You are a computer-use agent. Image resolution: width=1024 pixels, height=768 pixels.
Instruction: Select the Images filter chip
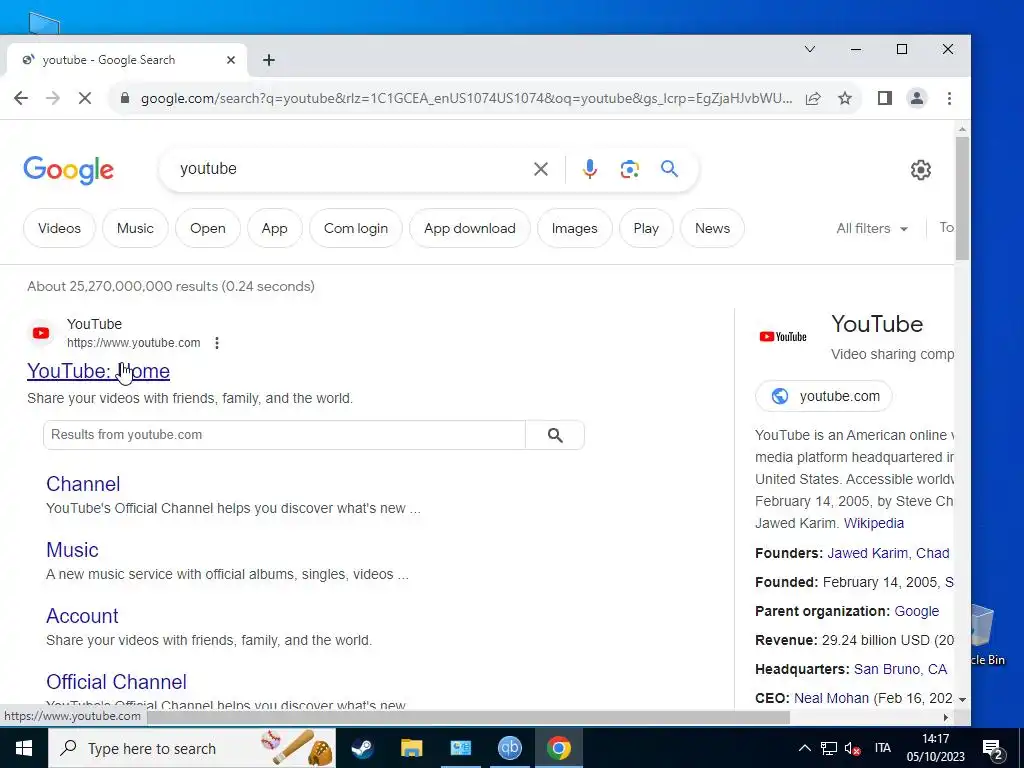(x=575, y=228)
